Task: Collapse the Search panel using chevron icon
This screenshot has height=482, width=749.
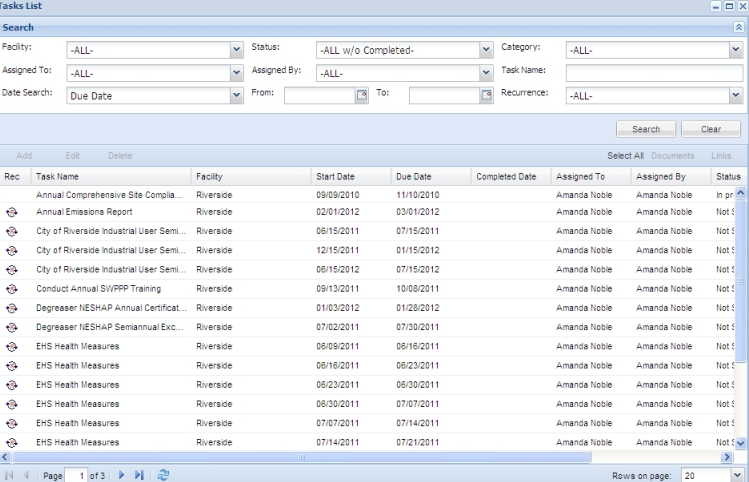Action: point(739,28)
